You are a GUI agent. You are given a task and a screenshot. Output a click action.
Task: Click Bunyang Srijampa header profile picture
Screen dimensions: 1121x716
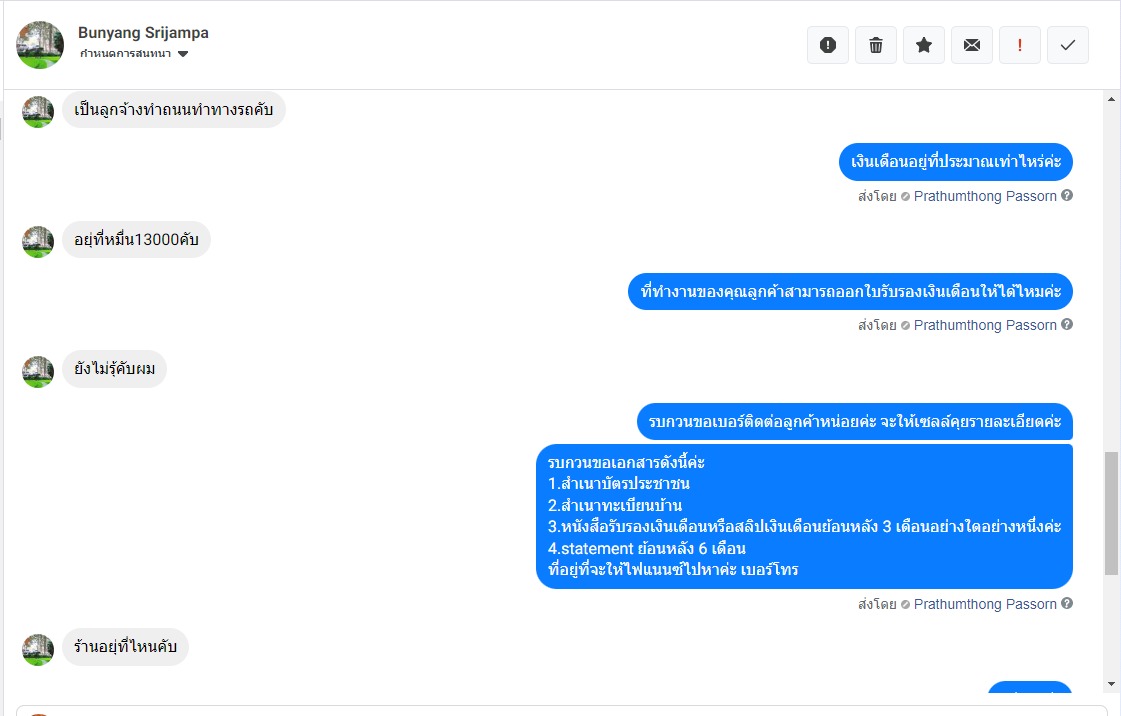(40, 45)
